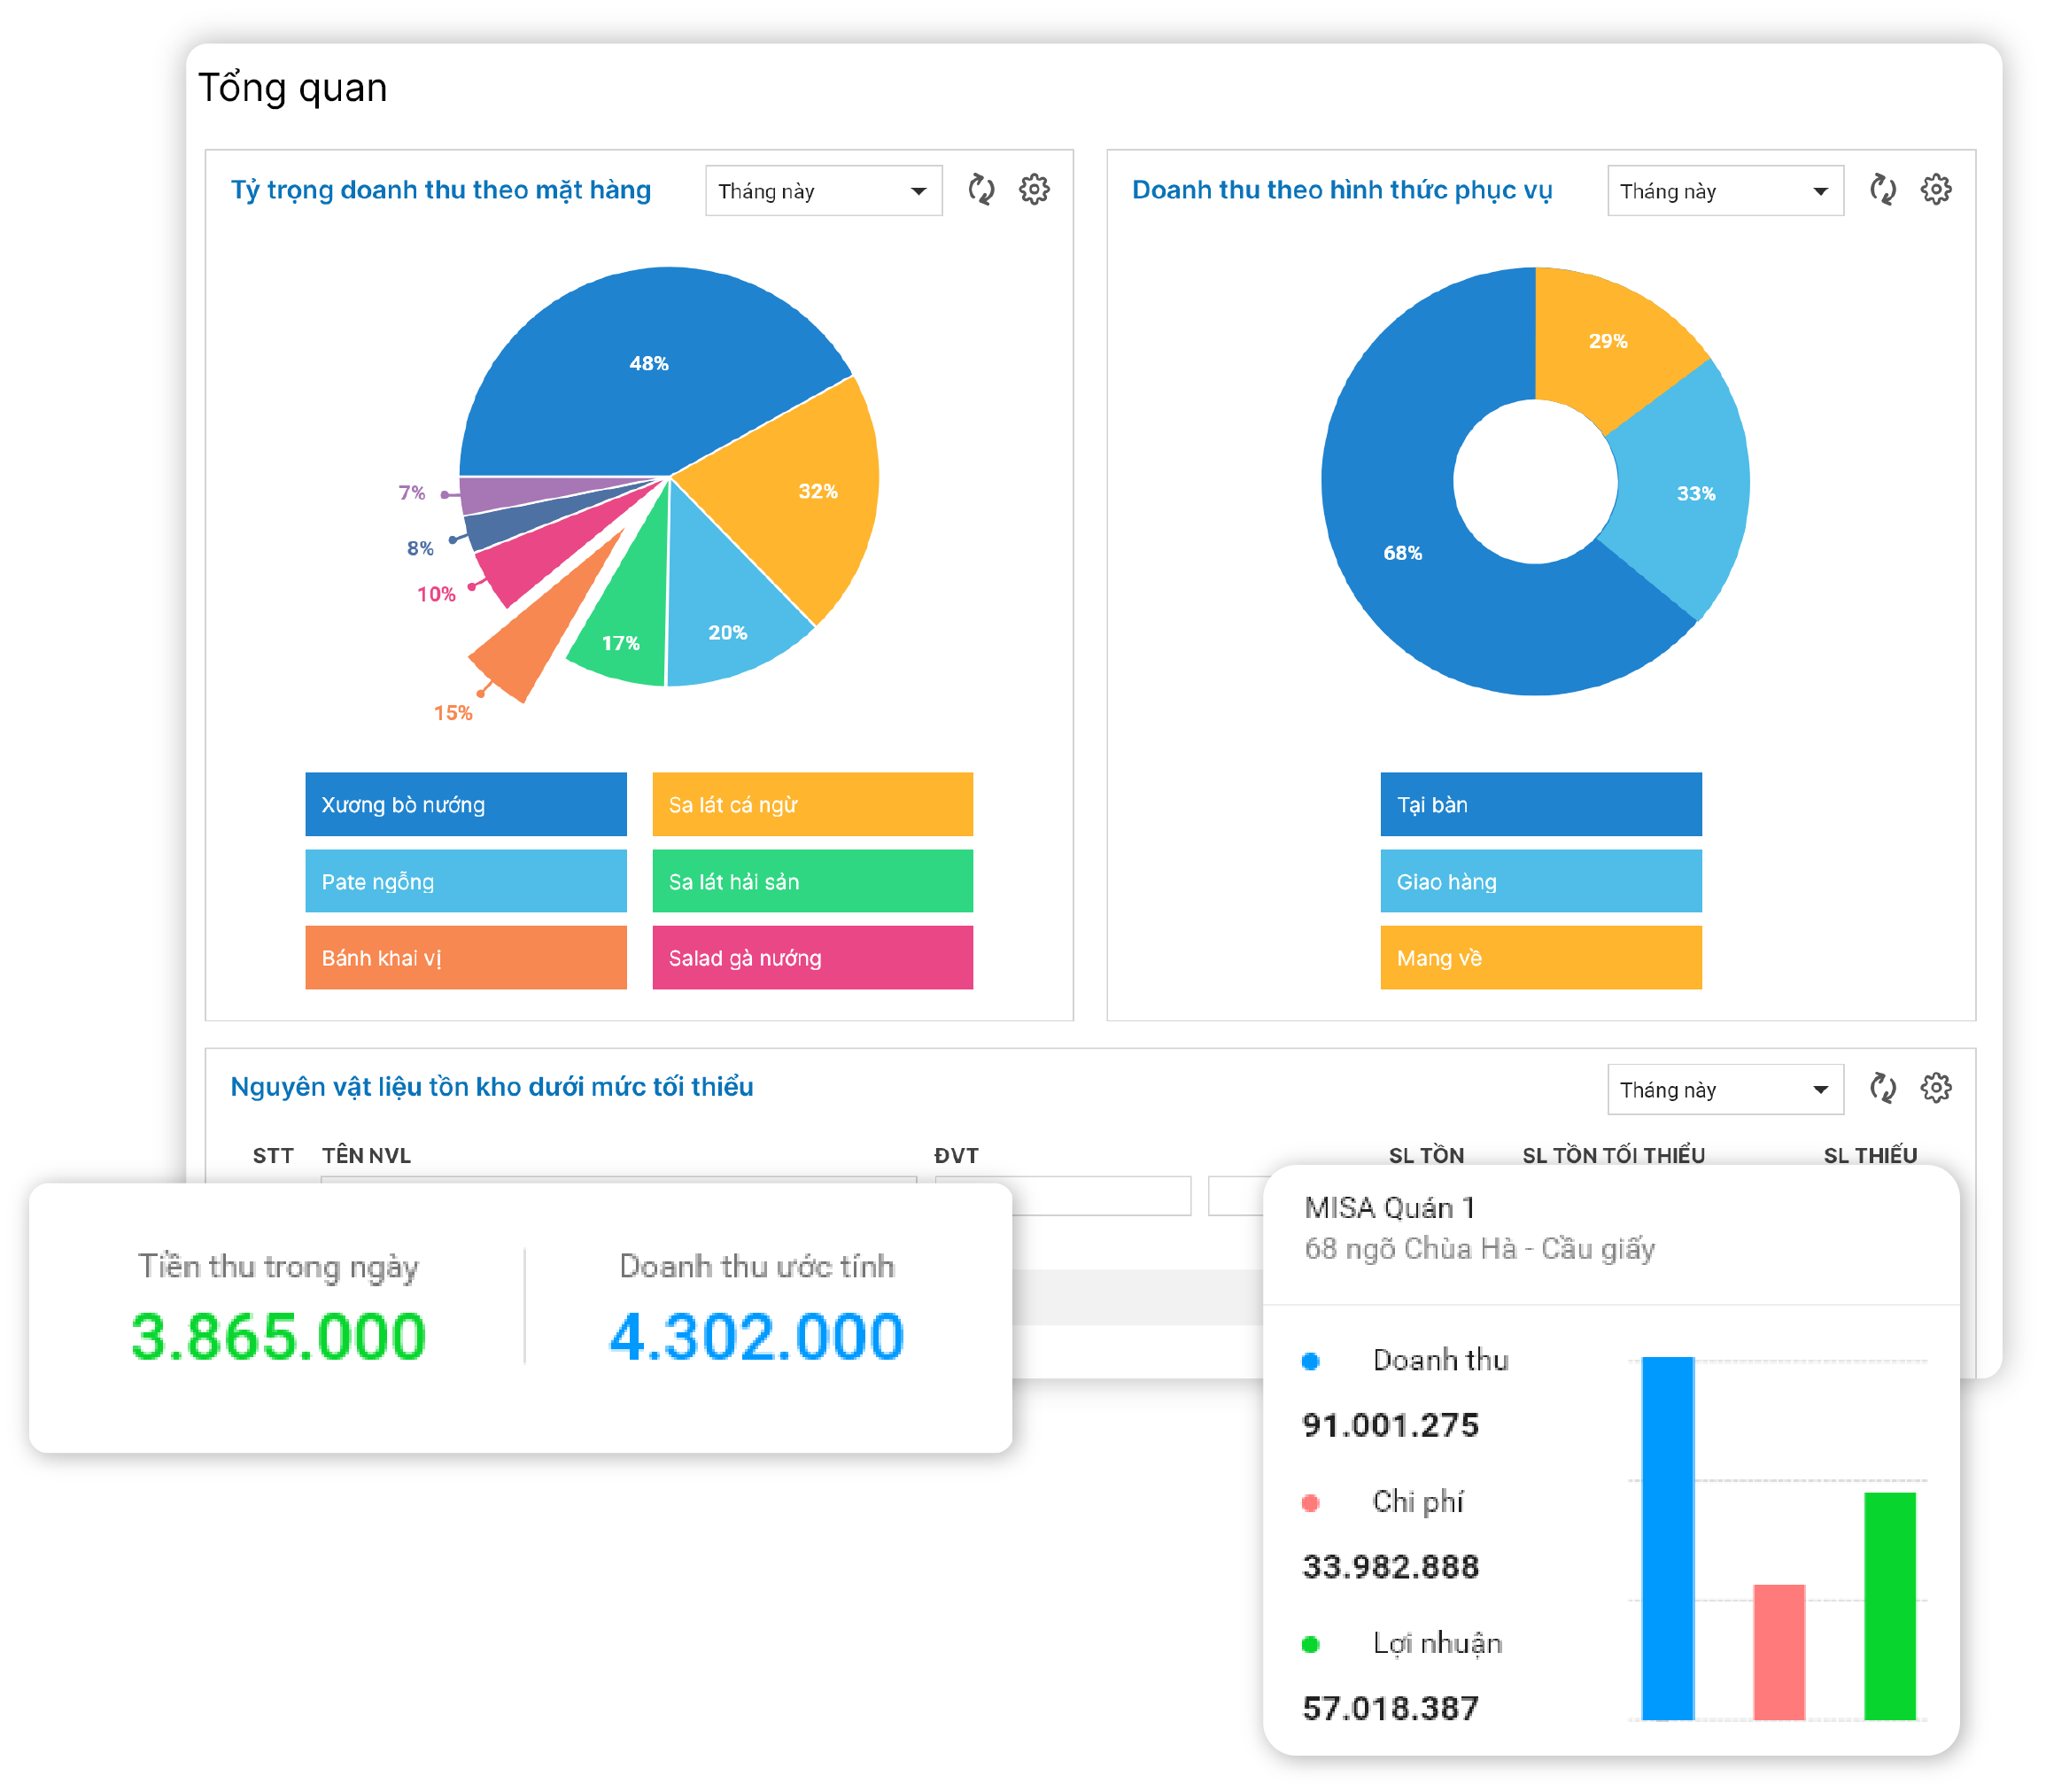Click the Tại bàn legend swatch
Image resolution: width=2046 pixels, height=1792 pixels.
point(1540,804)
